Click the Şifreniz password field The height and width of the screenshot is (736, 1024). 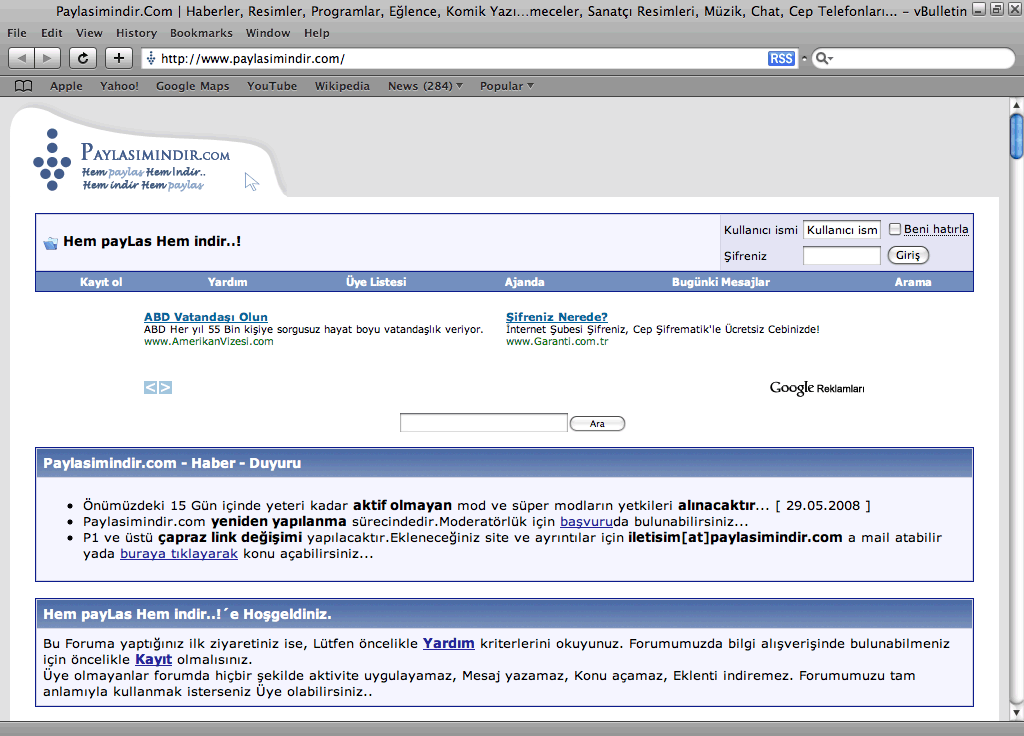pyautogui.click(x=842, y=255)
